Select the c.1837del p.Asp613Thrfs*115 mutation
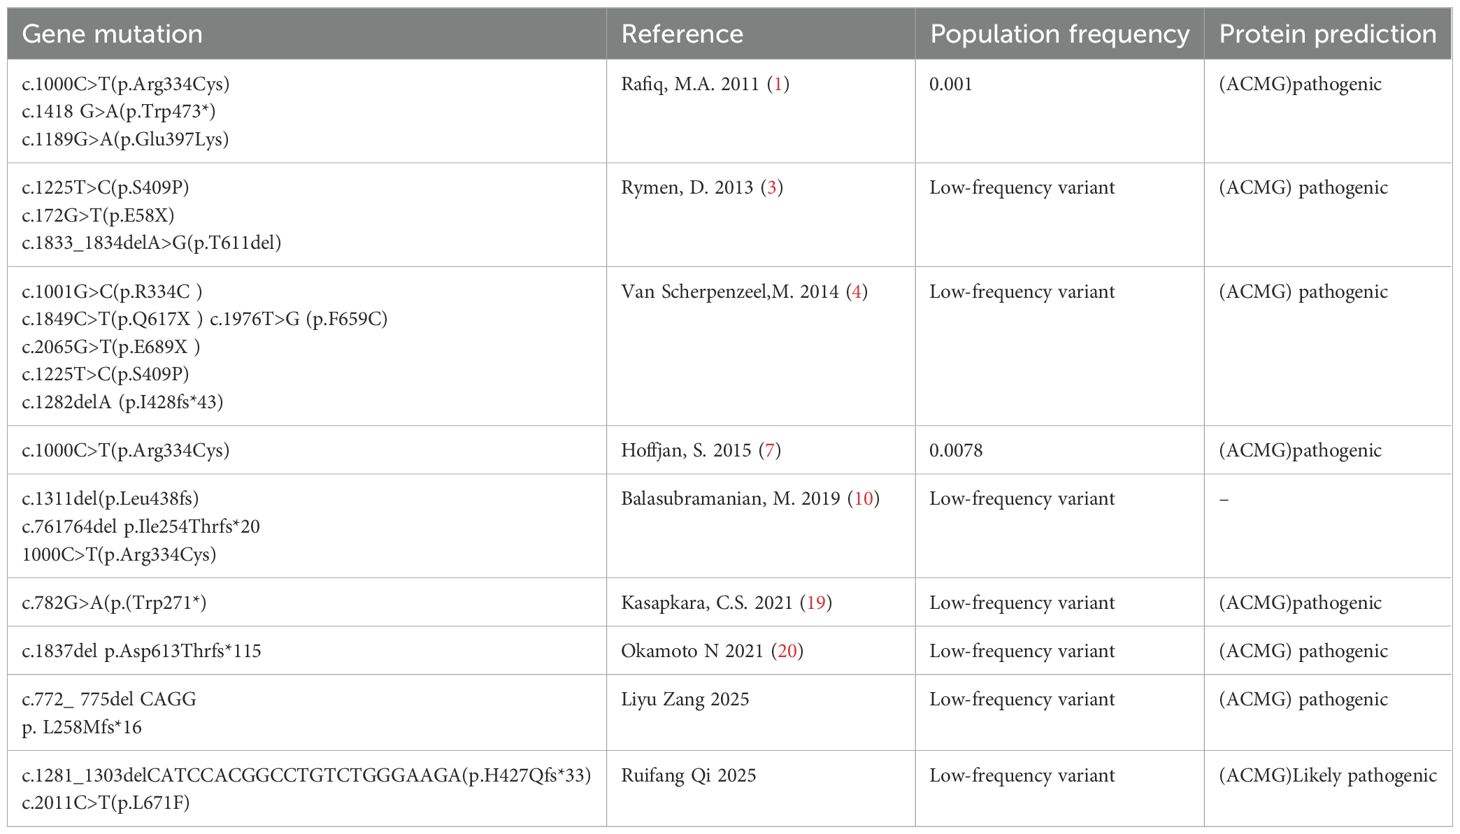 pos(141,650)
